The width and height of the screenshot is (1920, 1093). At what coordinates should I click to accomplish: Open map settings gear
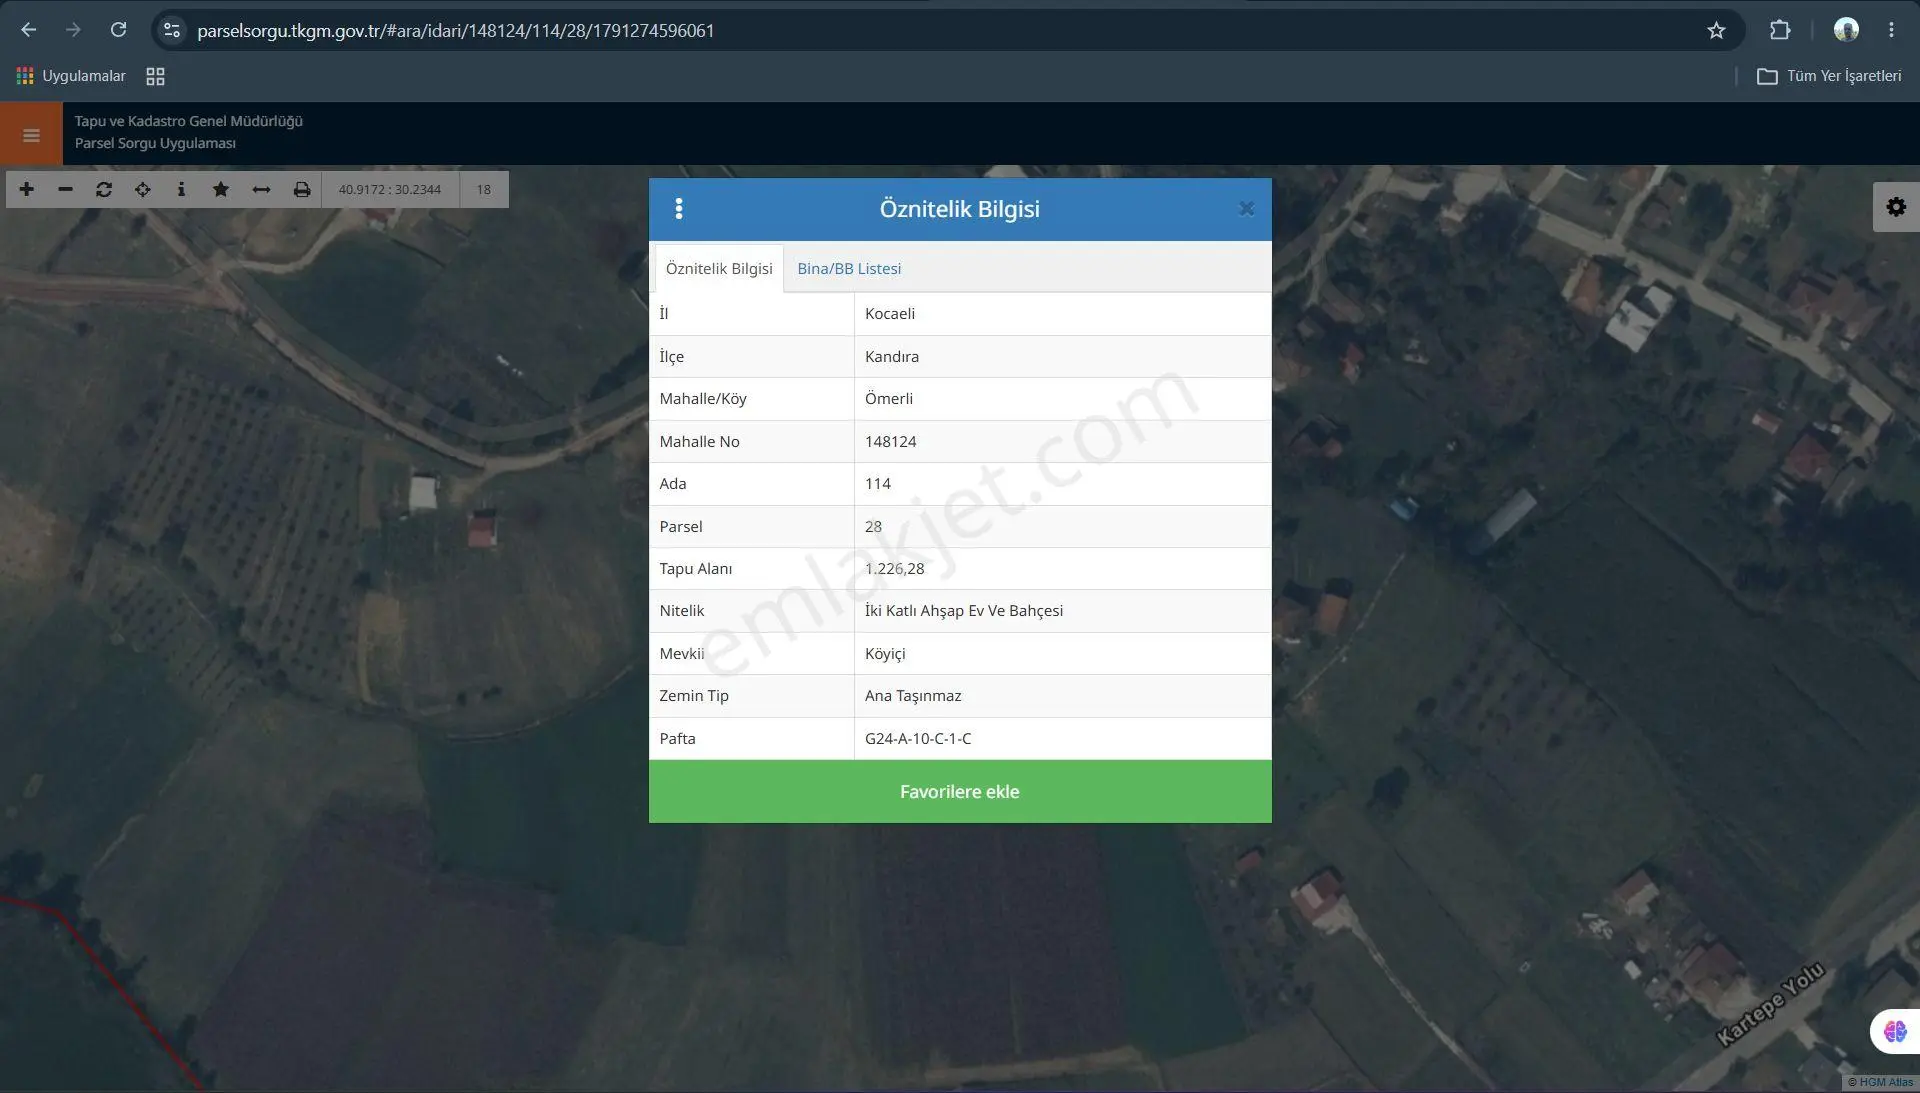(x=1896, y=207)
